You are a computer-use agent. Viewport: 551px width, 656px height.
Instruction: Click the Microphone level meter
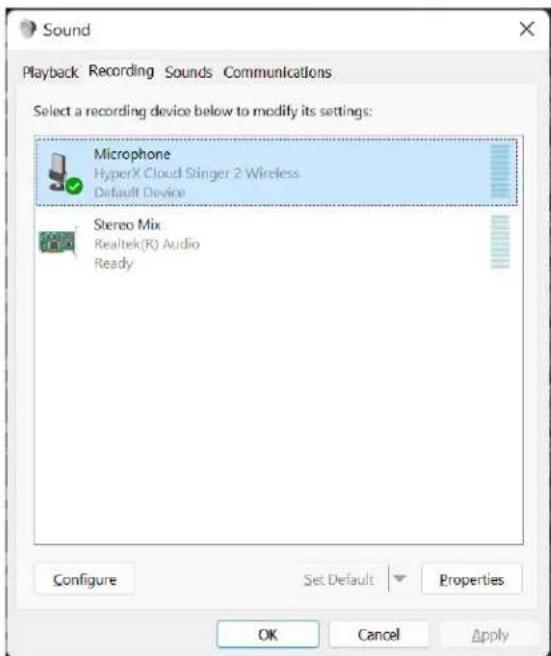(x=500, y=171)
